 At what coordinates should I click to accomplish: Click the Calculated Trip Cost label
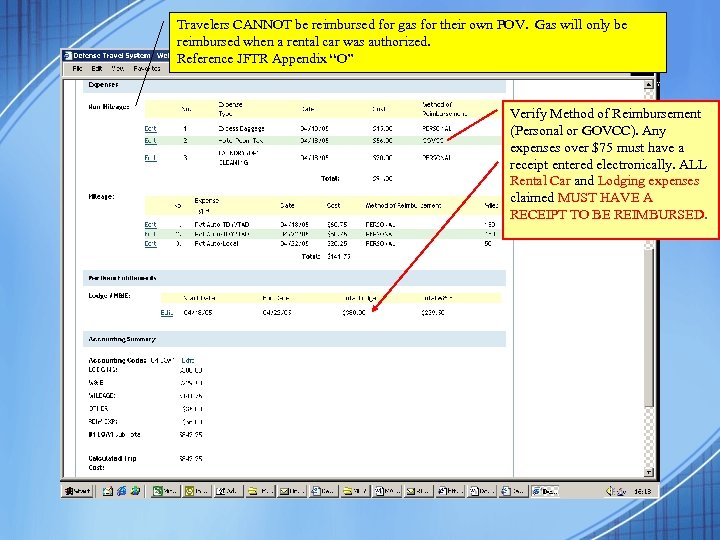tap(112, 463)
